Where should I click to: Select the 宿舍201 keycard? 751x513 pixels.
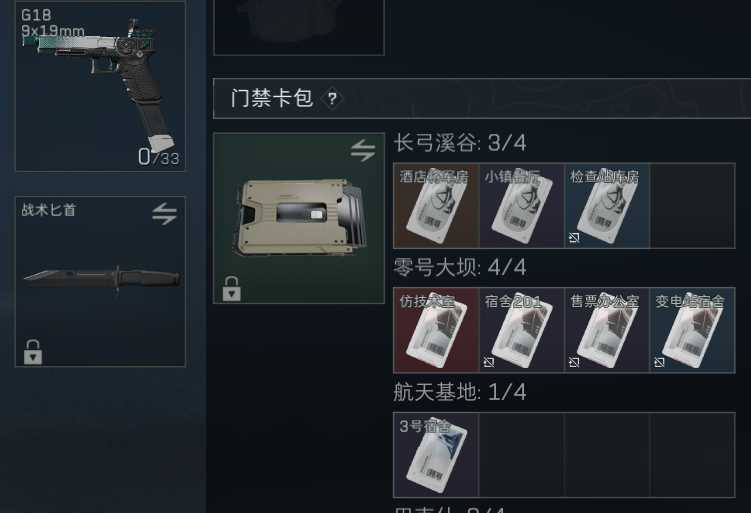[522, 330]
